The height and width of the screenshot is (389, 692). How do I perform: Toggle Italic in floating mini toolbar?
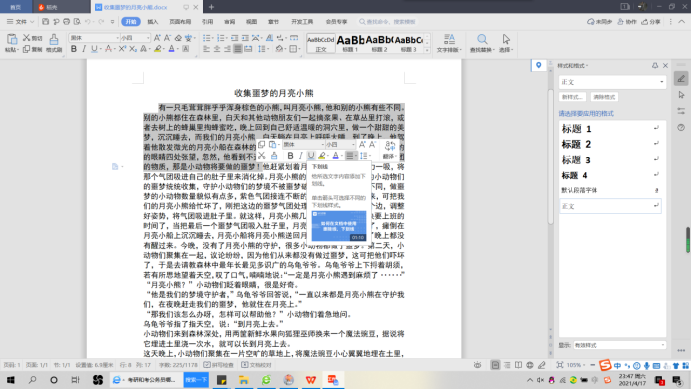coord(301,155)
